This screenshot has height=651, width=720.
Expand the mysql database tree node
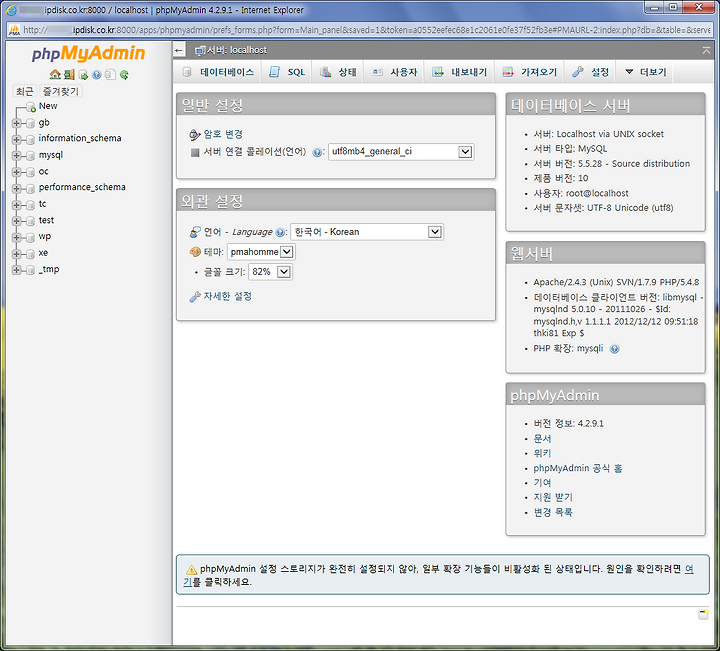[x=17, y=156]
